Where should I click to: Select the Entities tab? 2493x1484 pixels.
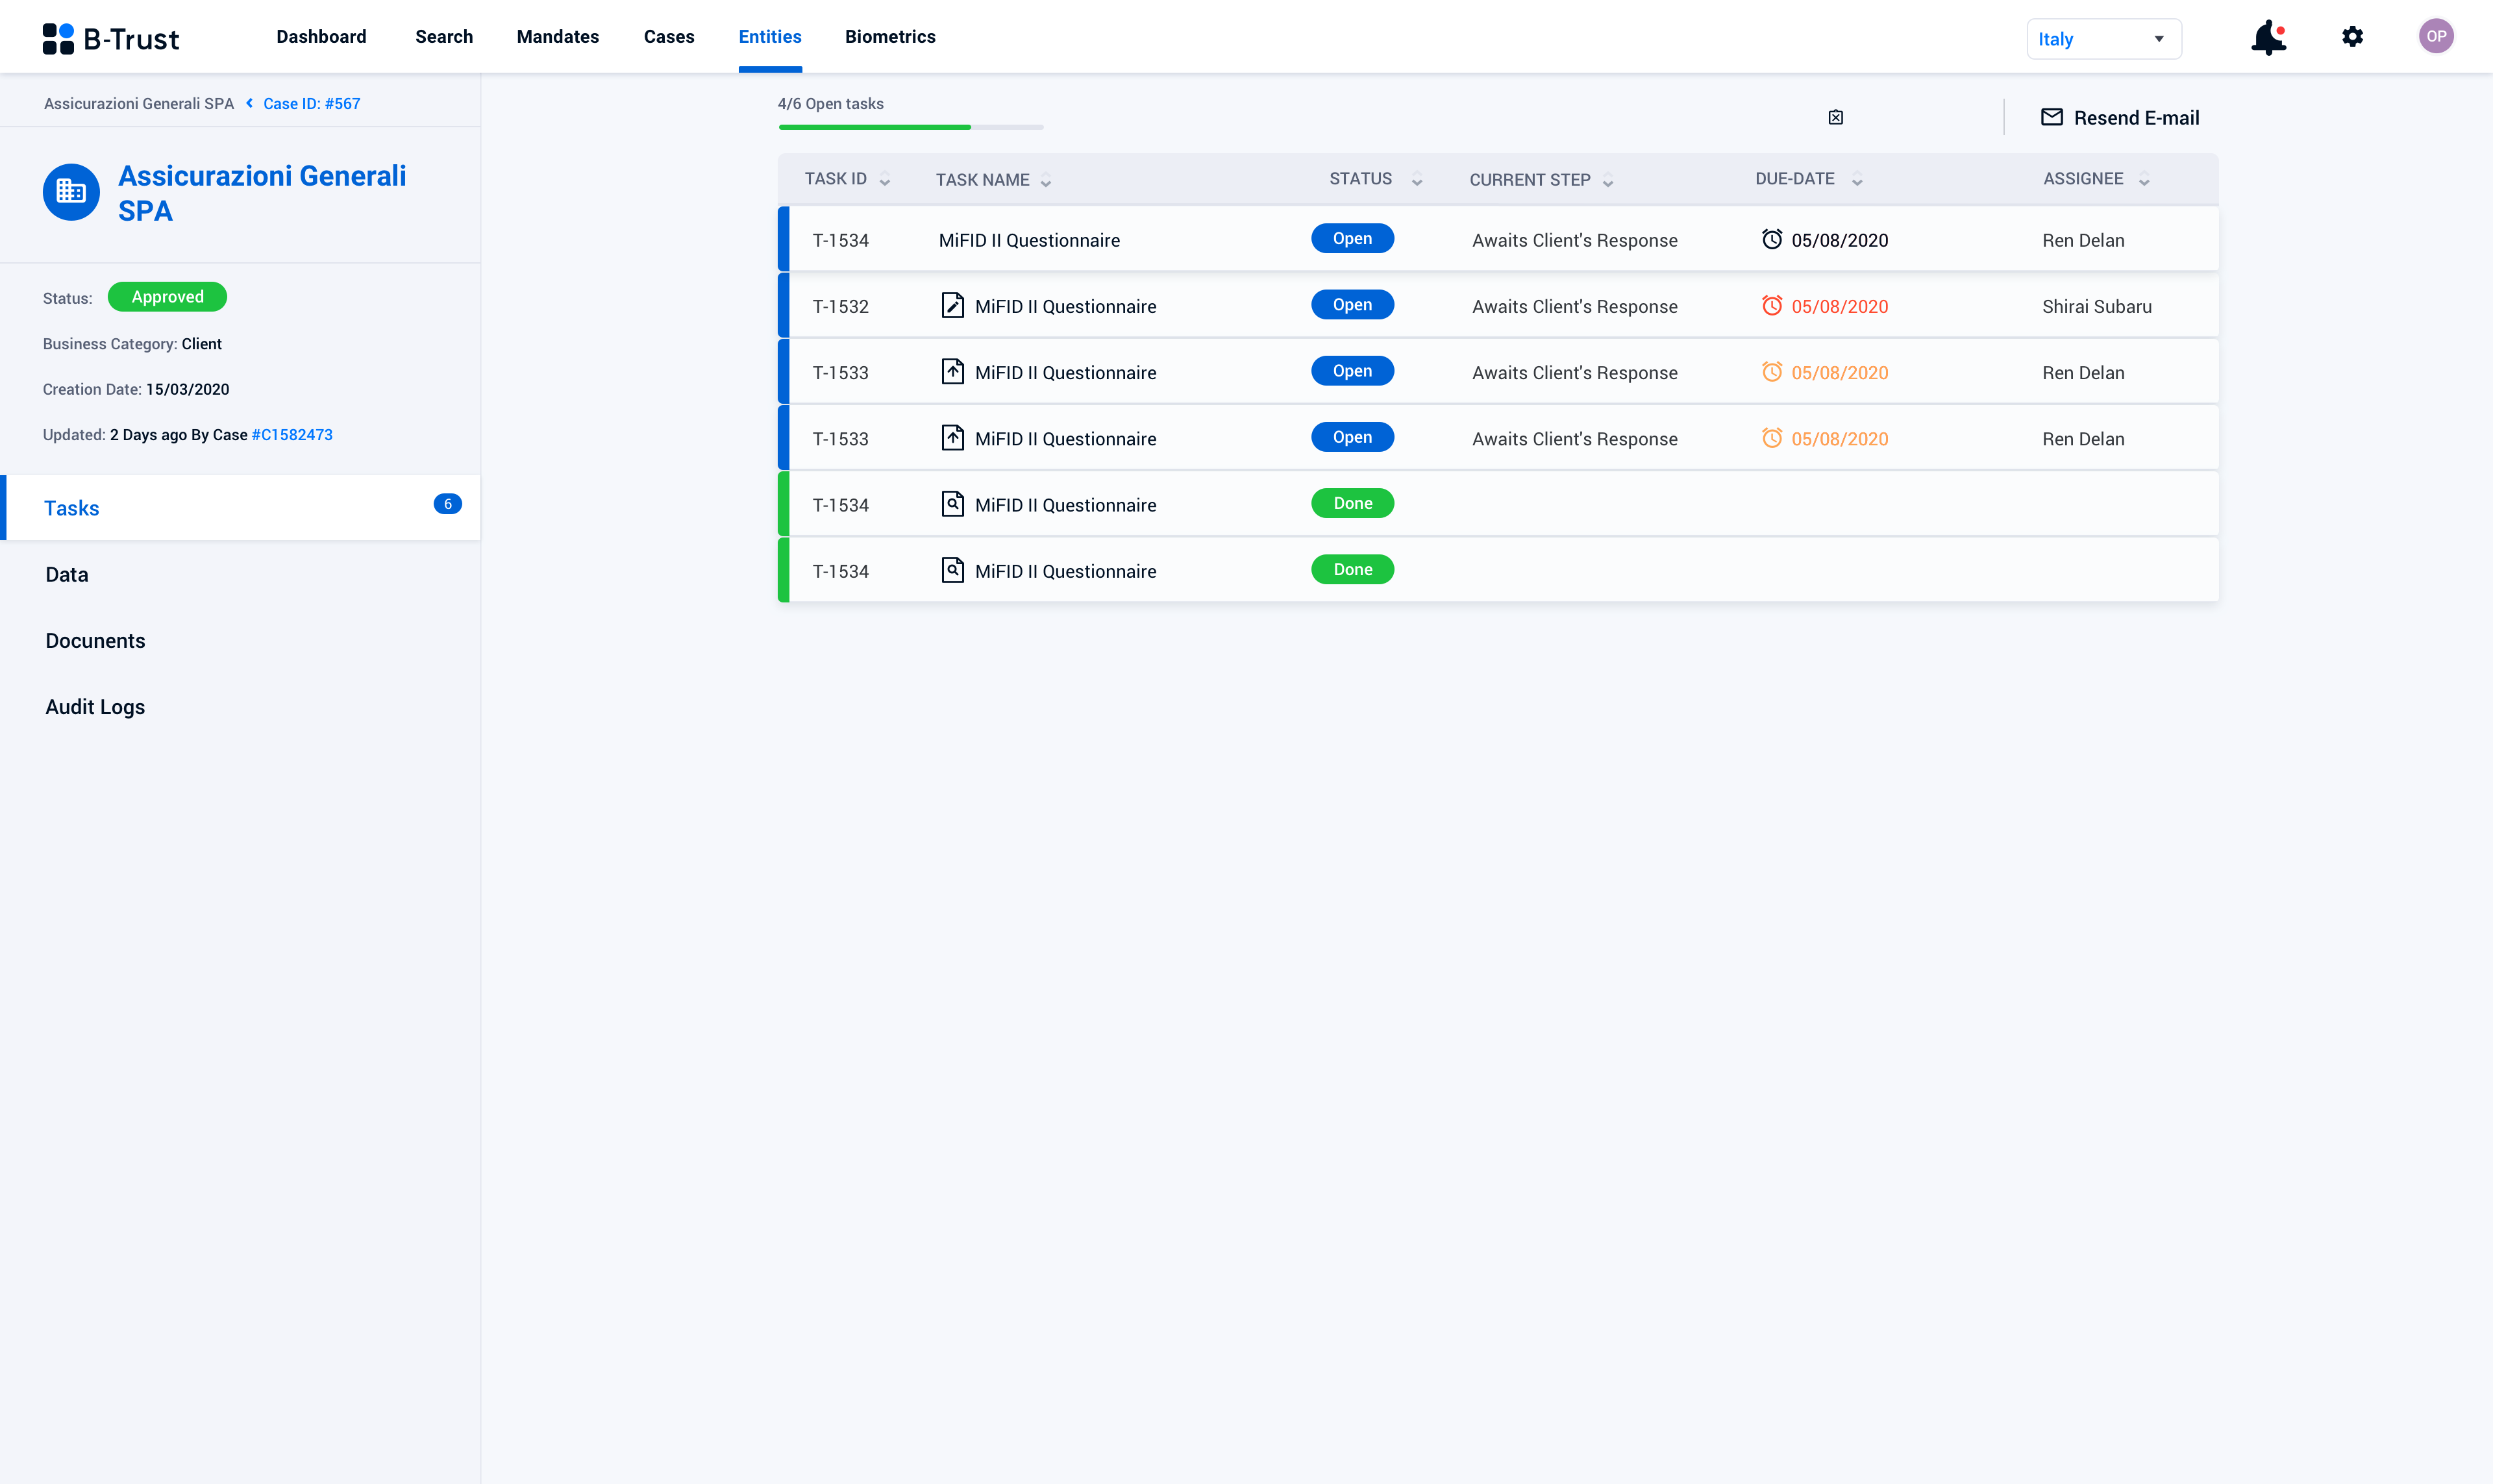pos(770,37)
